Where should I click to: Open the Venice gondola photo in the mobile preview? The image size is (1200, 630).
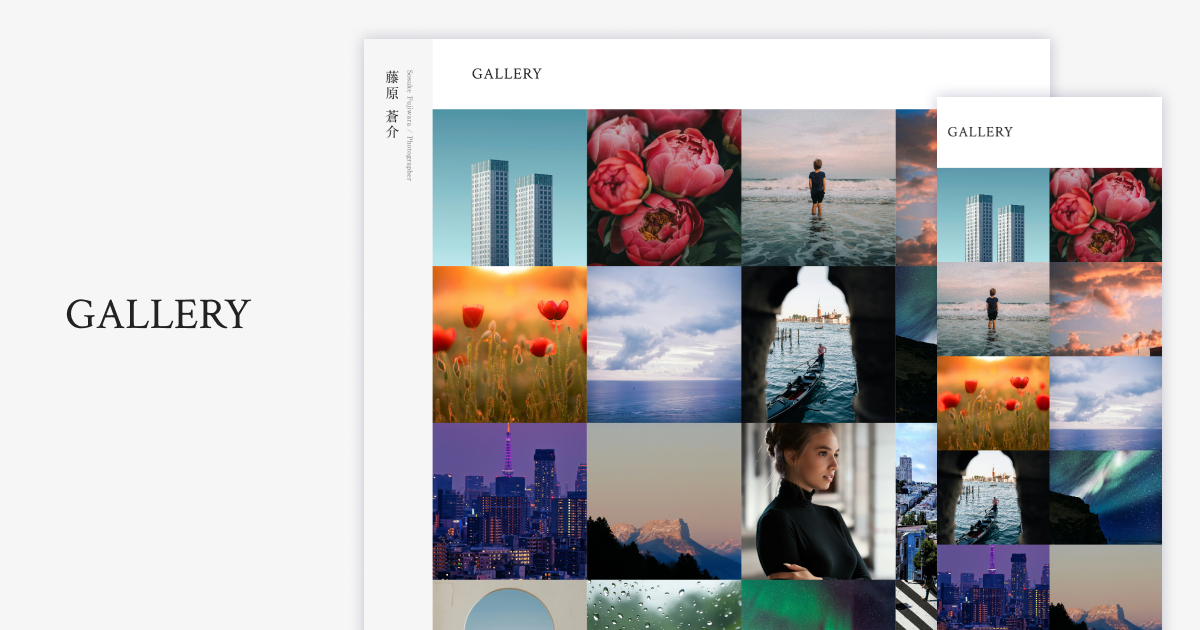coord(993,497)
